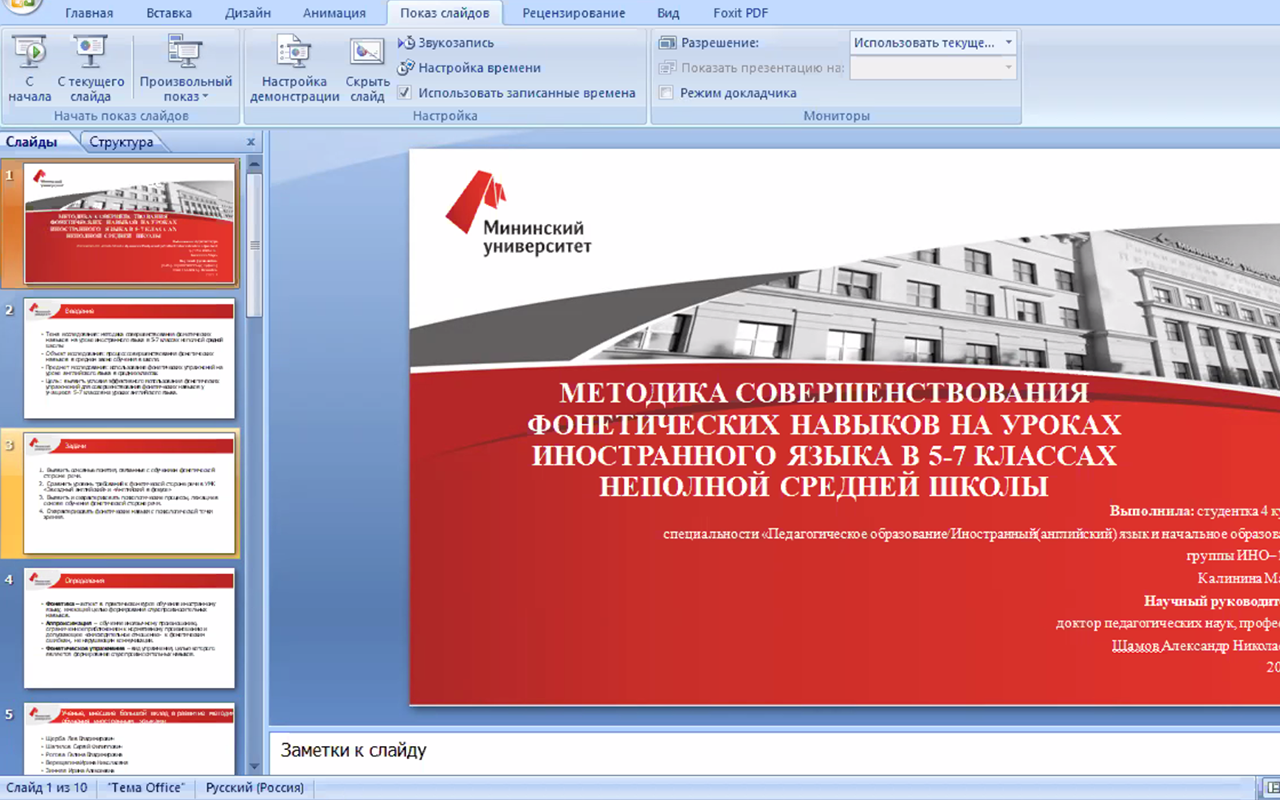Open slideshow setup icon
The image size is (1280, 800).
click(294, 50)
